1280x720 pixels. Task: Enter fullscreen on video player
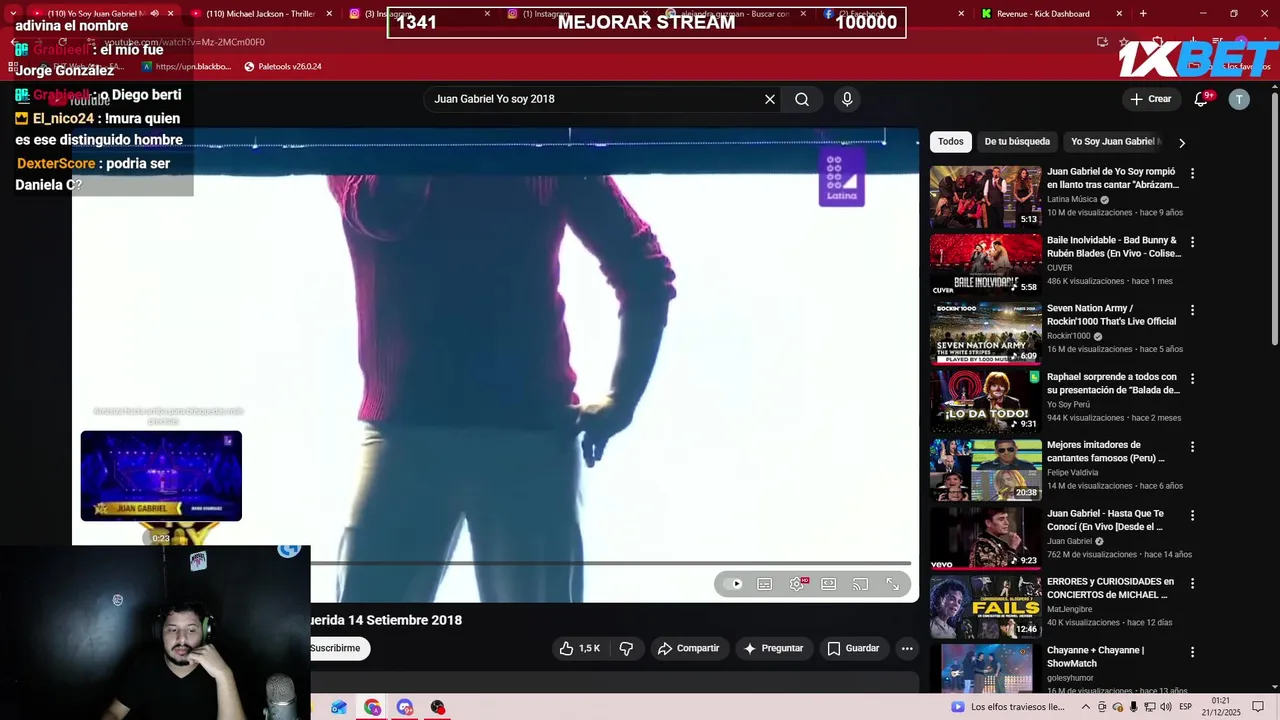click(893, 584)
